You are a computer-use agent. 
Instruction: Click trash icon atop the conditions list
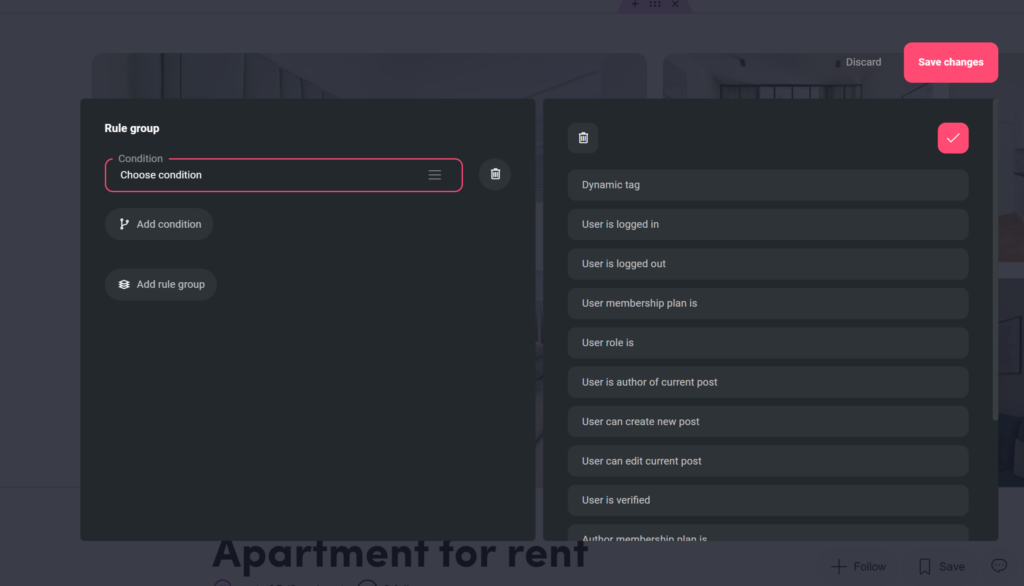point(583,138)
